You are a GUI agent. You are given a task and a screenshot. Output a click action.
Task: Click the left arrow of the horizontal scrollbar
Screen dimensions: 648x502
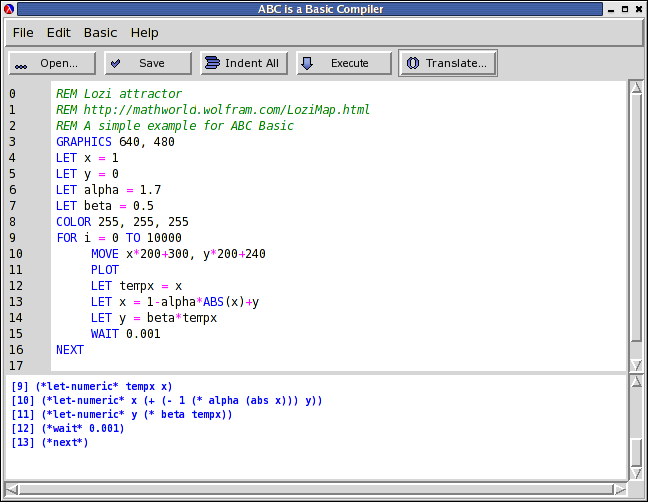tap(11, 489)
